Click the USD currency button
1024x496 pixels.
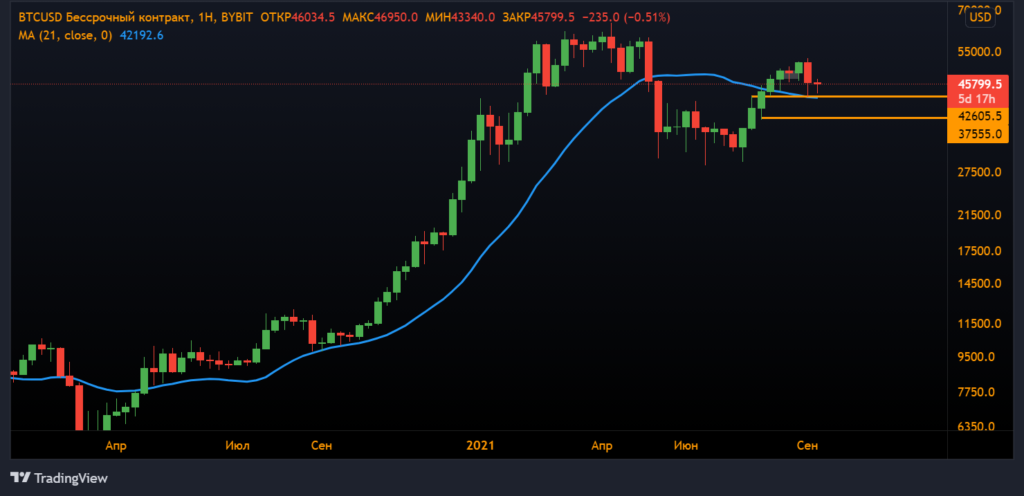coord(980,18)
